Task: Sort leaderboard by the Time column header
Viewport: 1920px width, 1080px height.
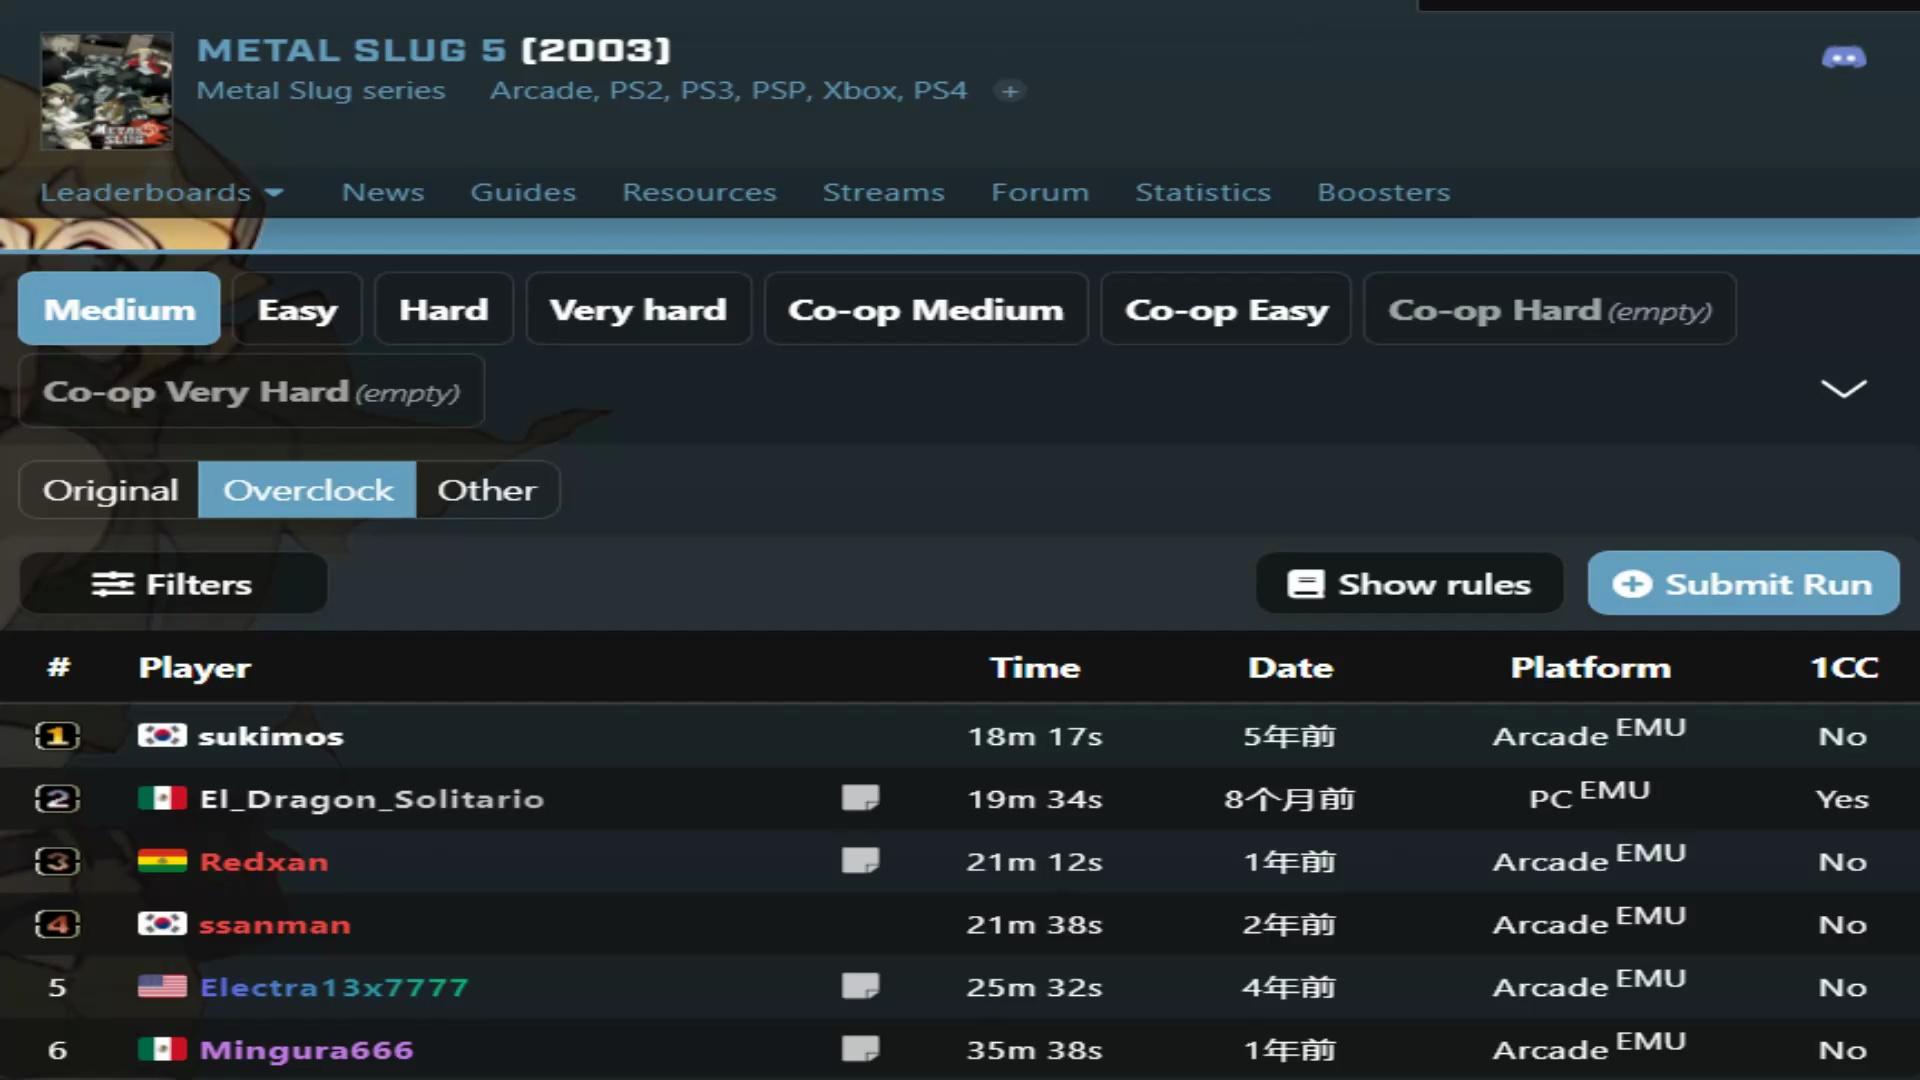Action: click(x=1035, y=667)
